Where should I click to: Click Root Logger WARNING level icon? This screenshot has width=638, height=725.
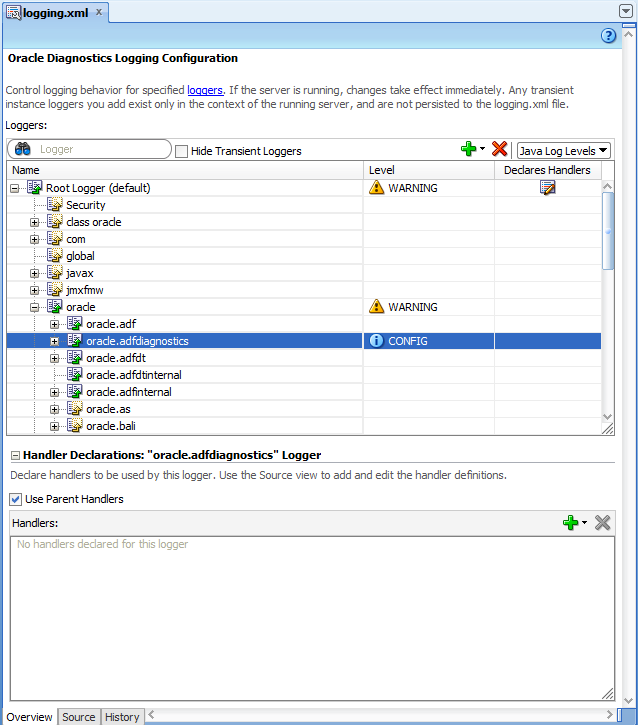(x=376, y=187)
